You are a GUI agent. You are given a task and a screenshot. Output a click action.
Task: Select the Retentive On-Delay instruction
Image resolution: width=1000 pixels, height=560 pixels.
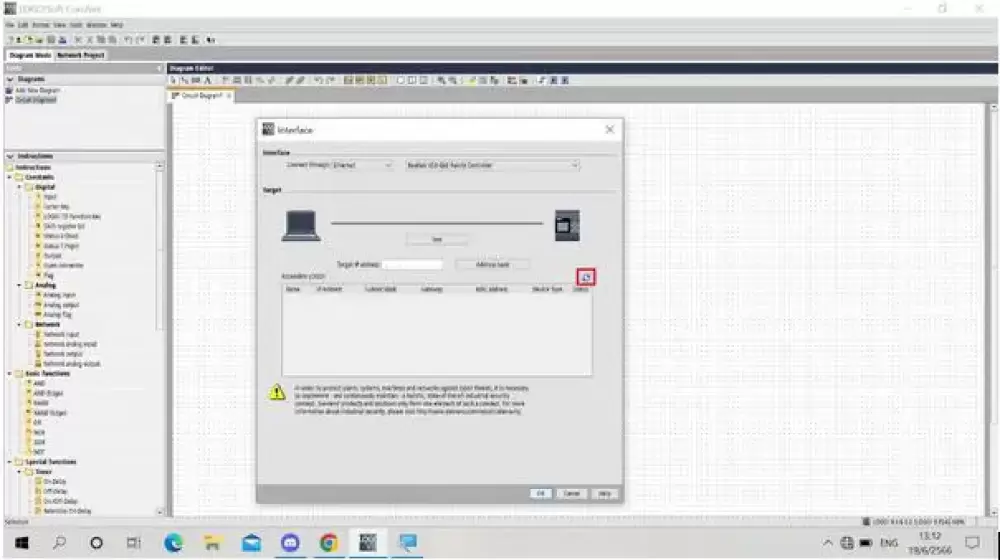pos(66,511)
